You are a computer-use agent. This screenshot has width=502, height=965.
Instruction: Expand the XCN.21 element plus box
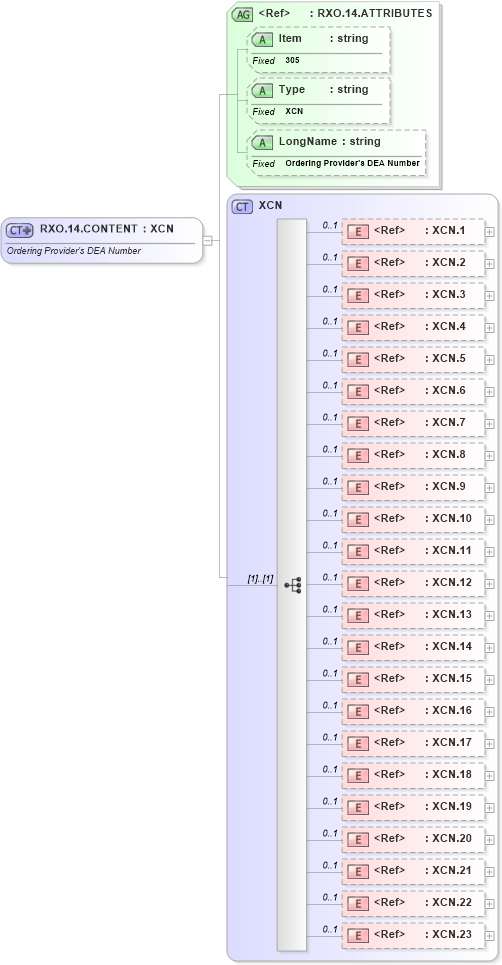point(490,872)
